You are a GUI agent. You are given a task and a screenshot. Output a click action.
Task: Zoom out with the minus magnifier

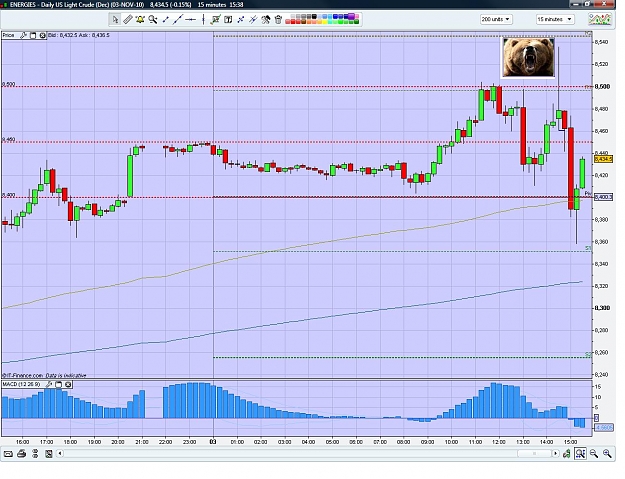pyautogui.click(x=594, y=453)
